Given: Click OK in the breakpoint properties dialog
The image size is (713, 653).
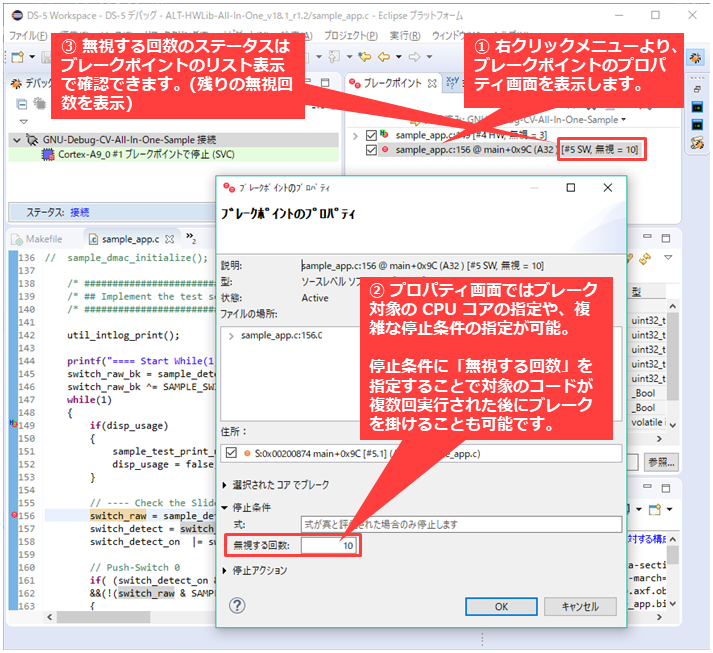Looking at the screenshot, I should (x=501, y=606).
